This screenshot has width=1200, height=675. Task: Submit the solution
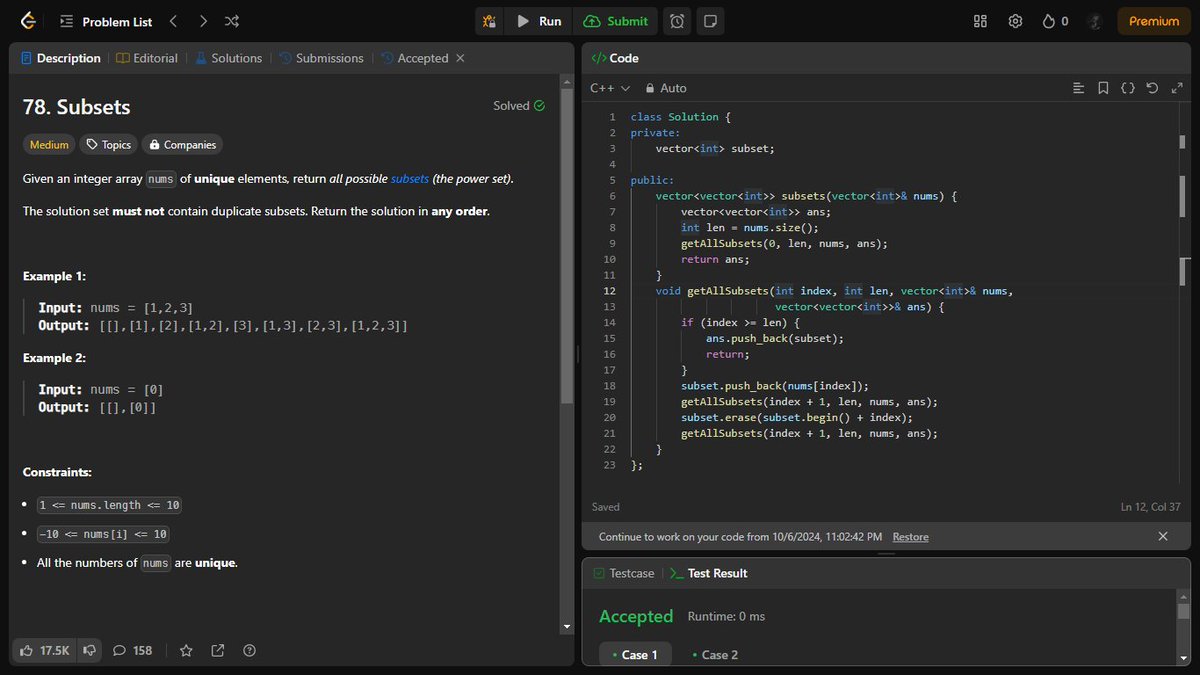(x=616, y=21)
